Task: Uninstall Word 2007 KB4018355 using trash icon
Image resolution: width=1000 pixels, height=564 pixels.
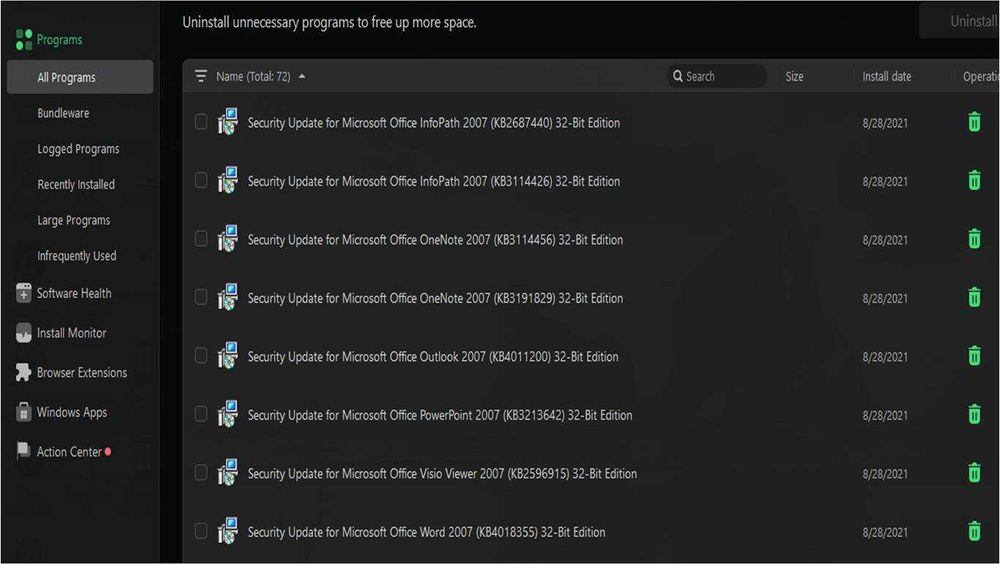Action: click(x=974, y=531)
